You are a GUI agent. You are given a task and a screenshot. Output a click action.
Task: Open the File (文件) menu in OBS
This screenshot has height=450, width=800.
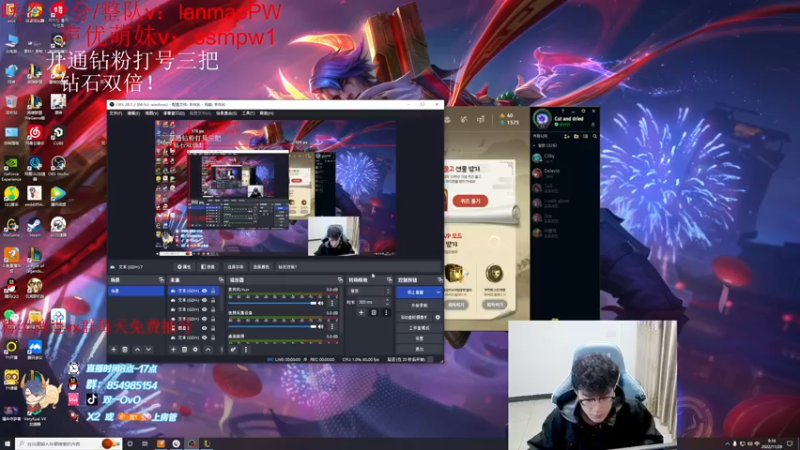click(x=116, y=113)
